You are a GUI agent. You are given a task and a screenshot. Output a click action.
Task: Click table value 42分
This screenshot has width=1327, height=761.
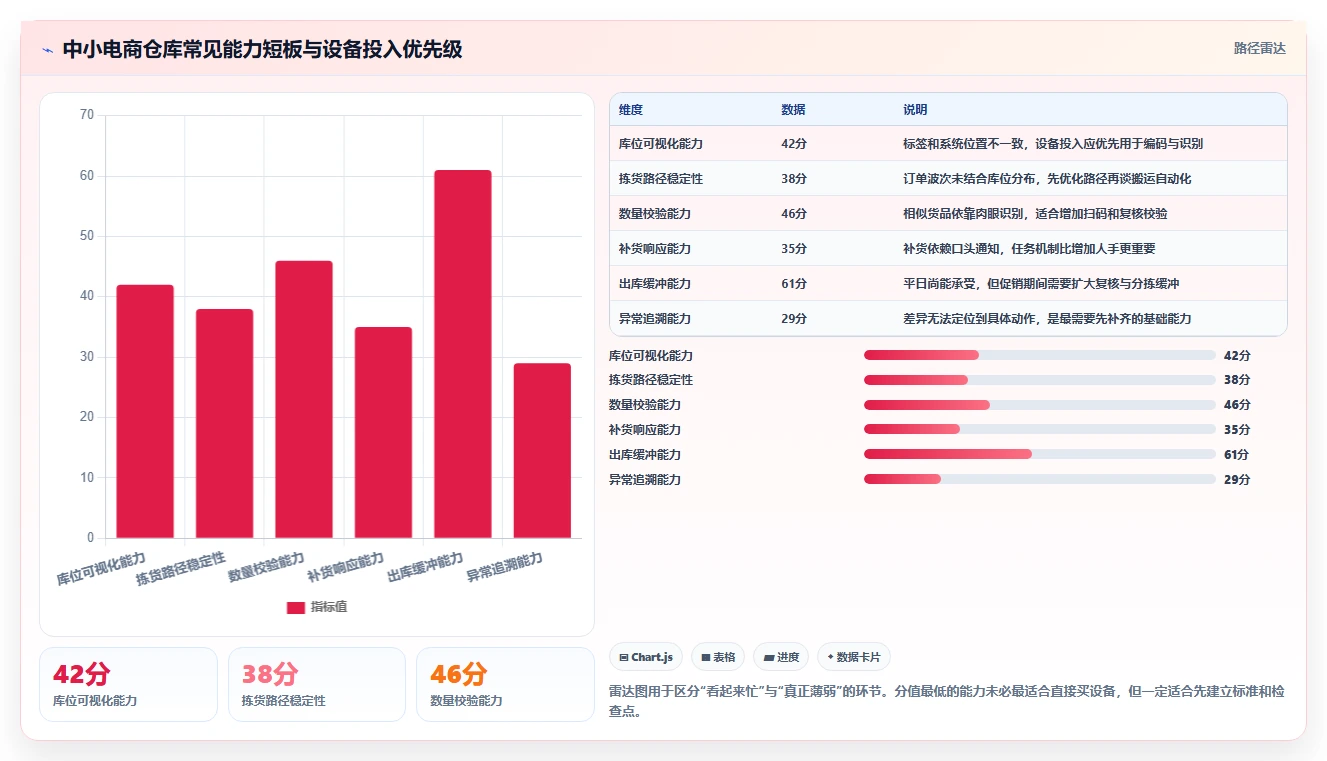click(x=794, y=144)
